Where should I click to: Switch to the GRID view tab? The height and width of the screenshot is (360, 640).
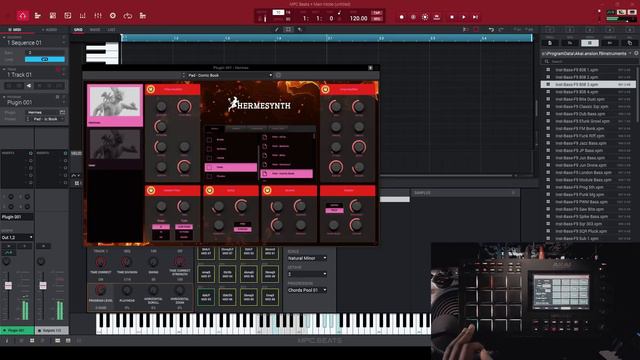coord(78,30)
